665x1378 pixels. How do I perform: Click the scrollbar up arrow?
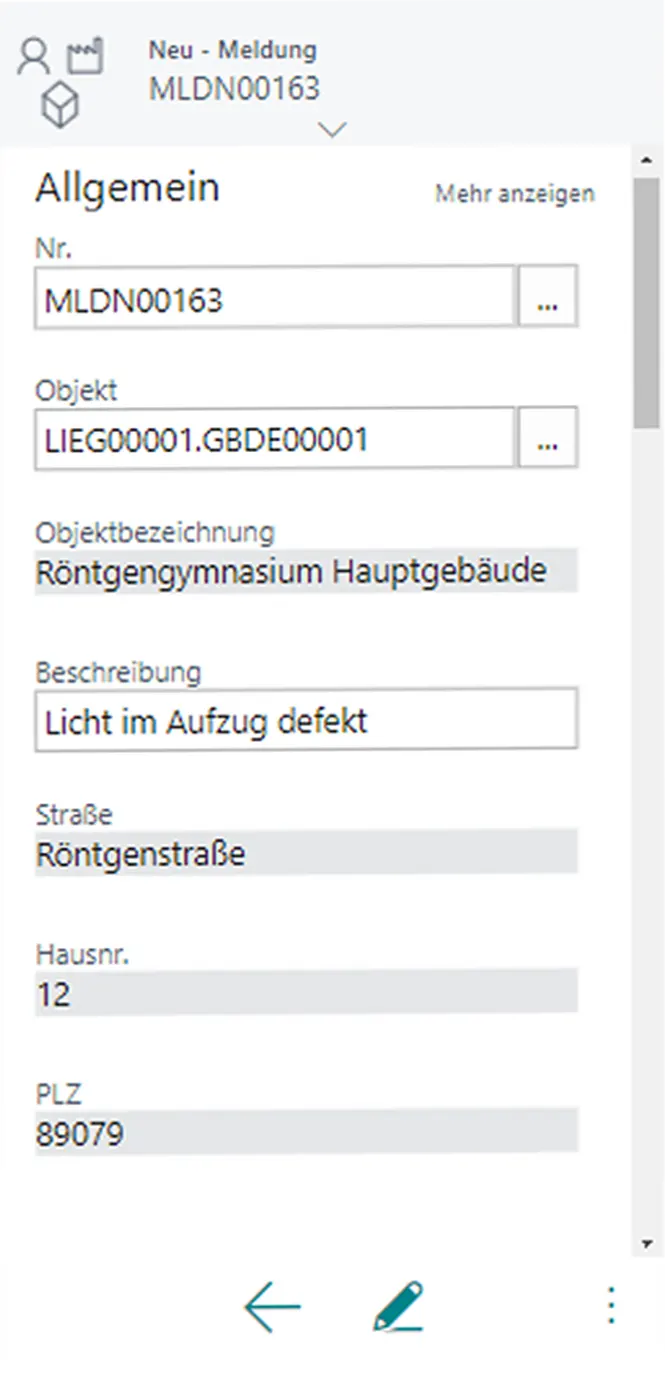coord(645,158)
